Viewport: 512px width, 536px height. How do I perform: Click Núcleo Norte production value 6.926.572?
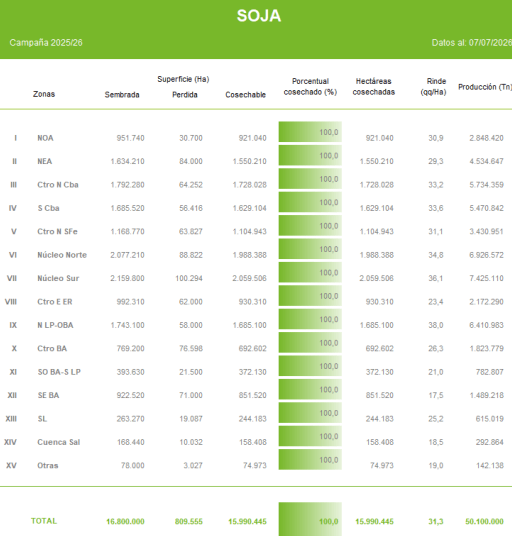pyautogui.click(x=486, y=255)
